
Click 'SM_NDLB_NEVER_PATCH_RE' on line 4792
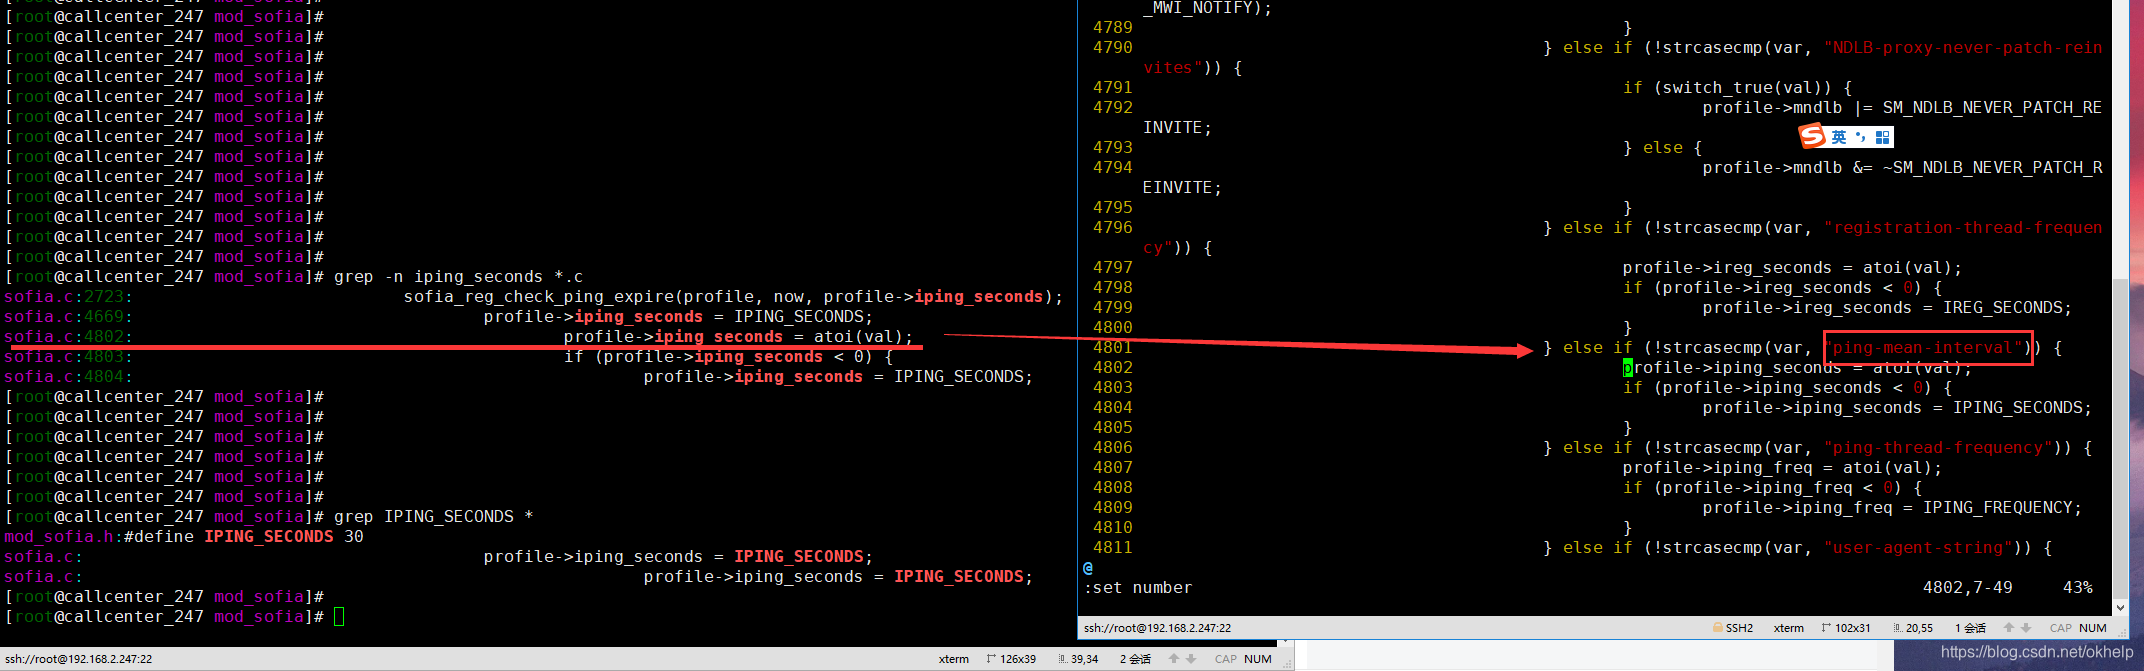point(1993,108)
